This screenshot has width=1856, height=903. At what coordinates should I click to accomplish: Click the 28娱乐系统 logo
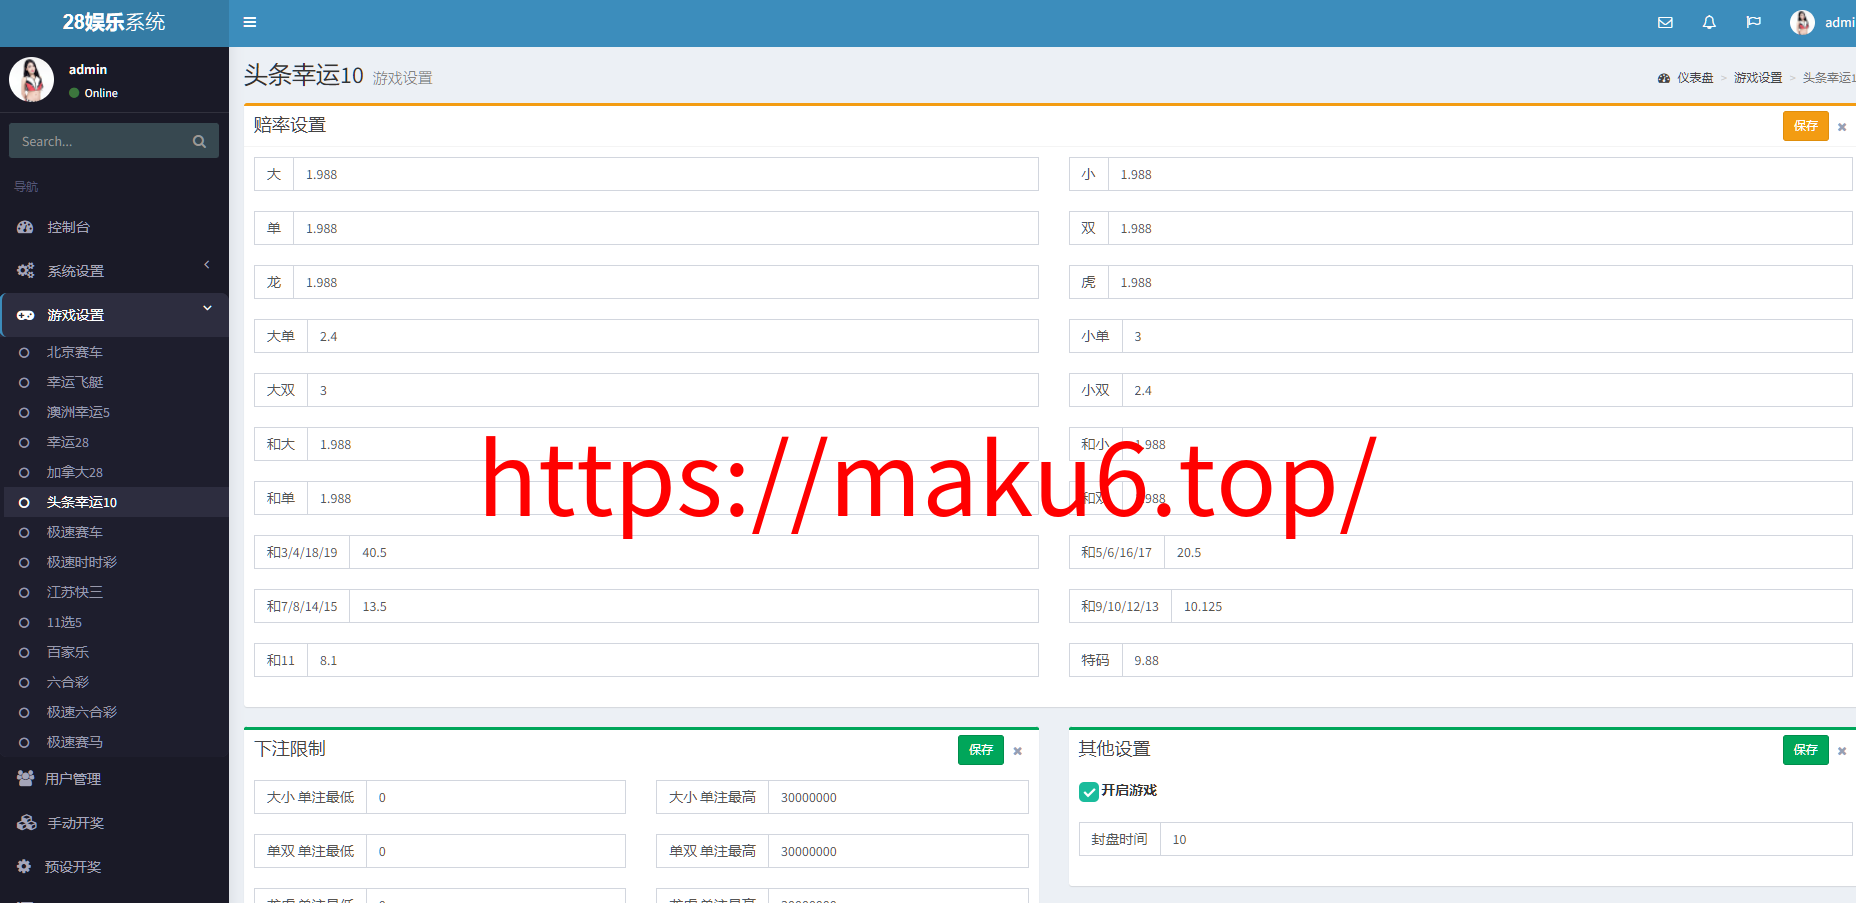tap(114, 22)
